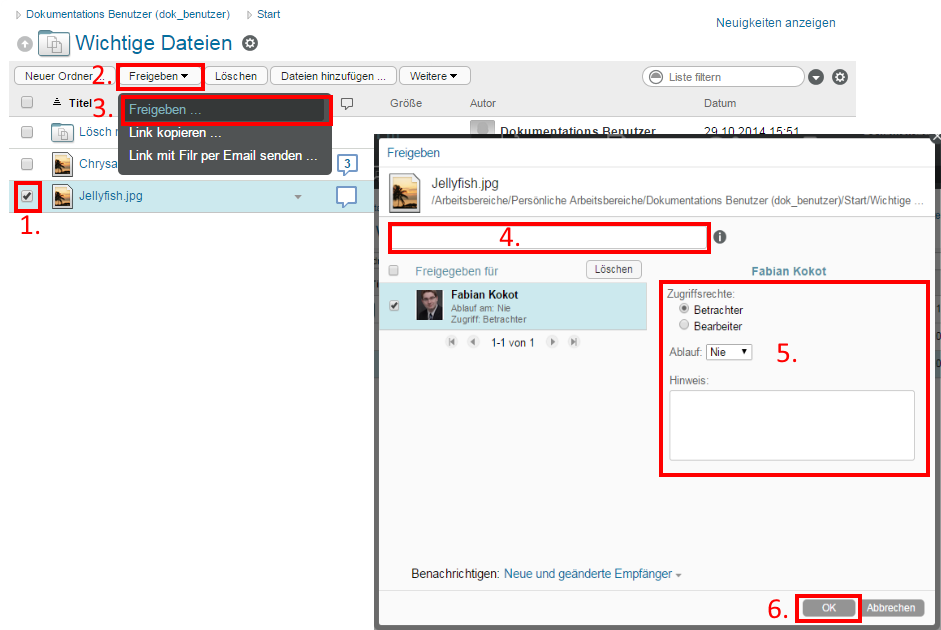The height and width of the screenshot is (630, 941).
Task: Click Abbrechen to cancel sharing
Action: (891, 608)
